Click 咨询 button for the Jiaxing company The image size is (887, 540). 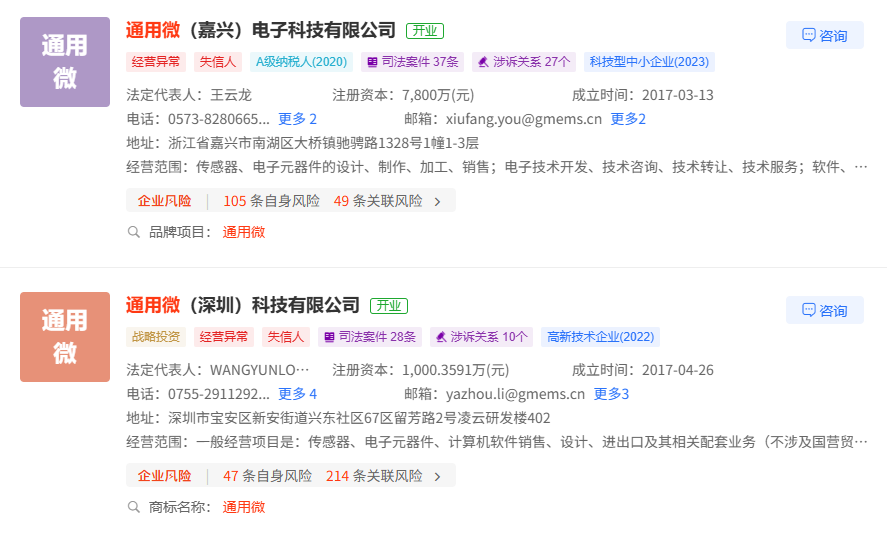824,36
